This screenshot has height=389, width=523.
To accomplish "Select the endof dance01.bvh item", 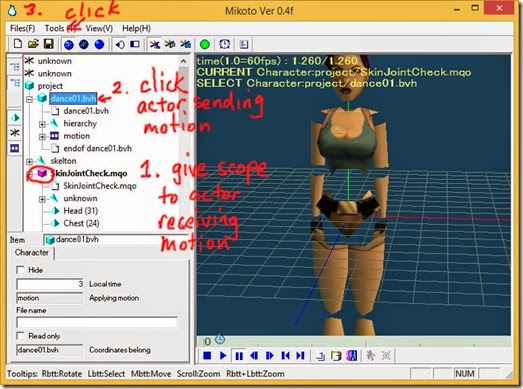I will pyautogui.click(x=98, y=148).
